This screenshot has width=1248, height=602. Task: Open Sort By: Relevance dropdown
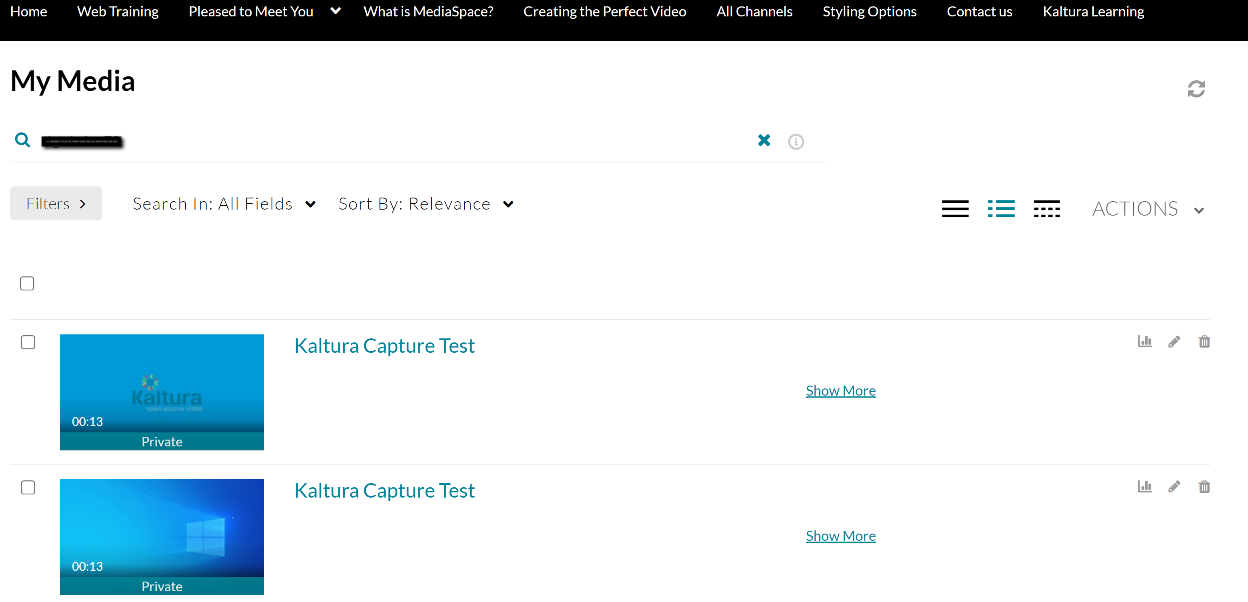[x=426, y=204]
